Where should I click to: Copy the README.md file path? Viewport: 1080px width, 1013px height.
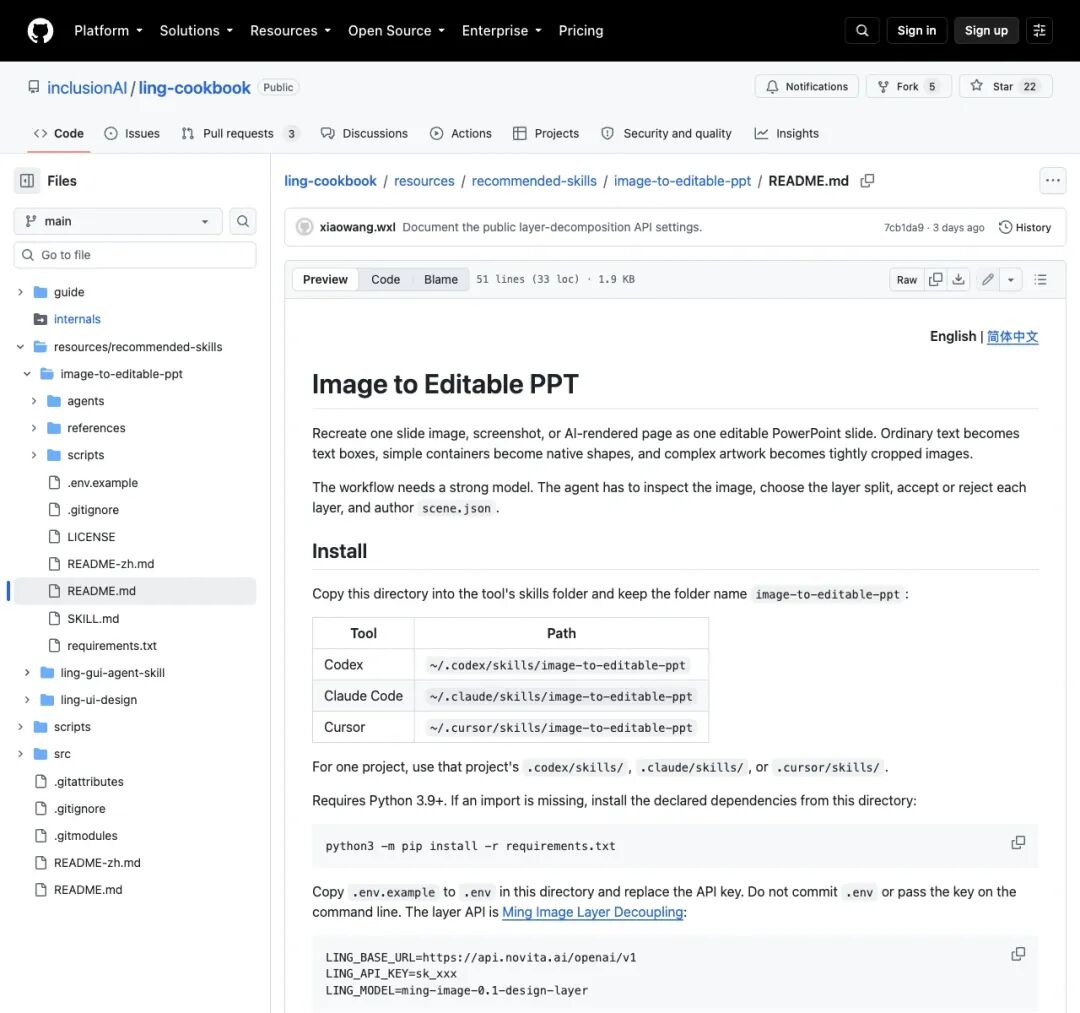pyautogui.click(x=867, y=180)
